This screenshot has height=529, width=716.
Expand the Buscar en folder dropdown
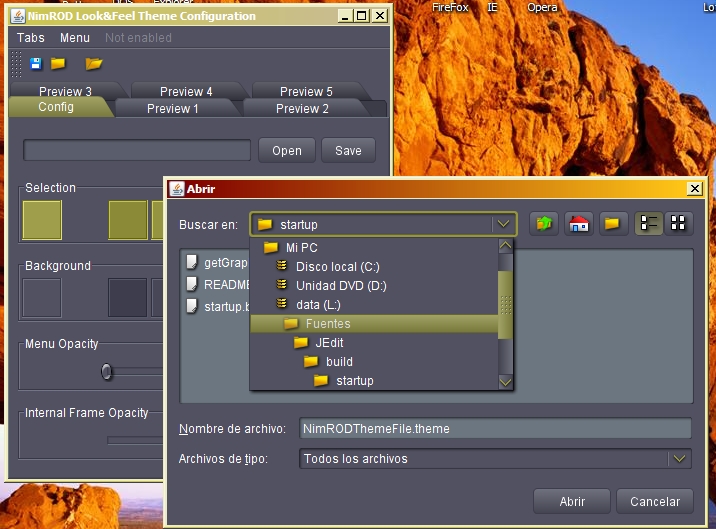coord(504,225)
